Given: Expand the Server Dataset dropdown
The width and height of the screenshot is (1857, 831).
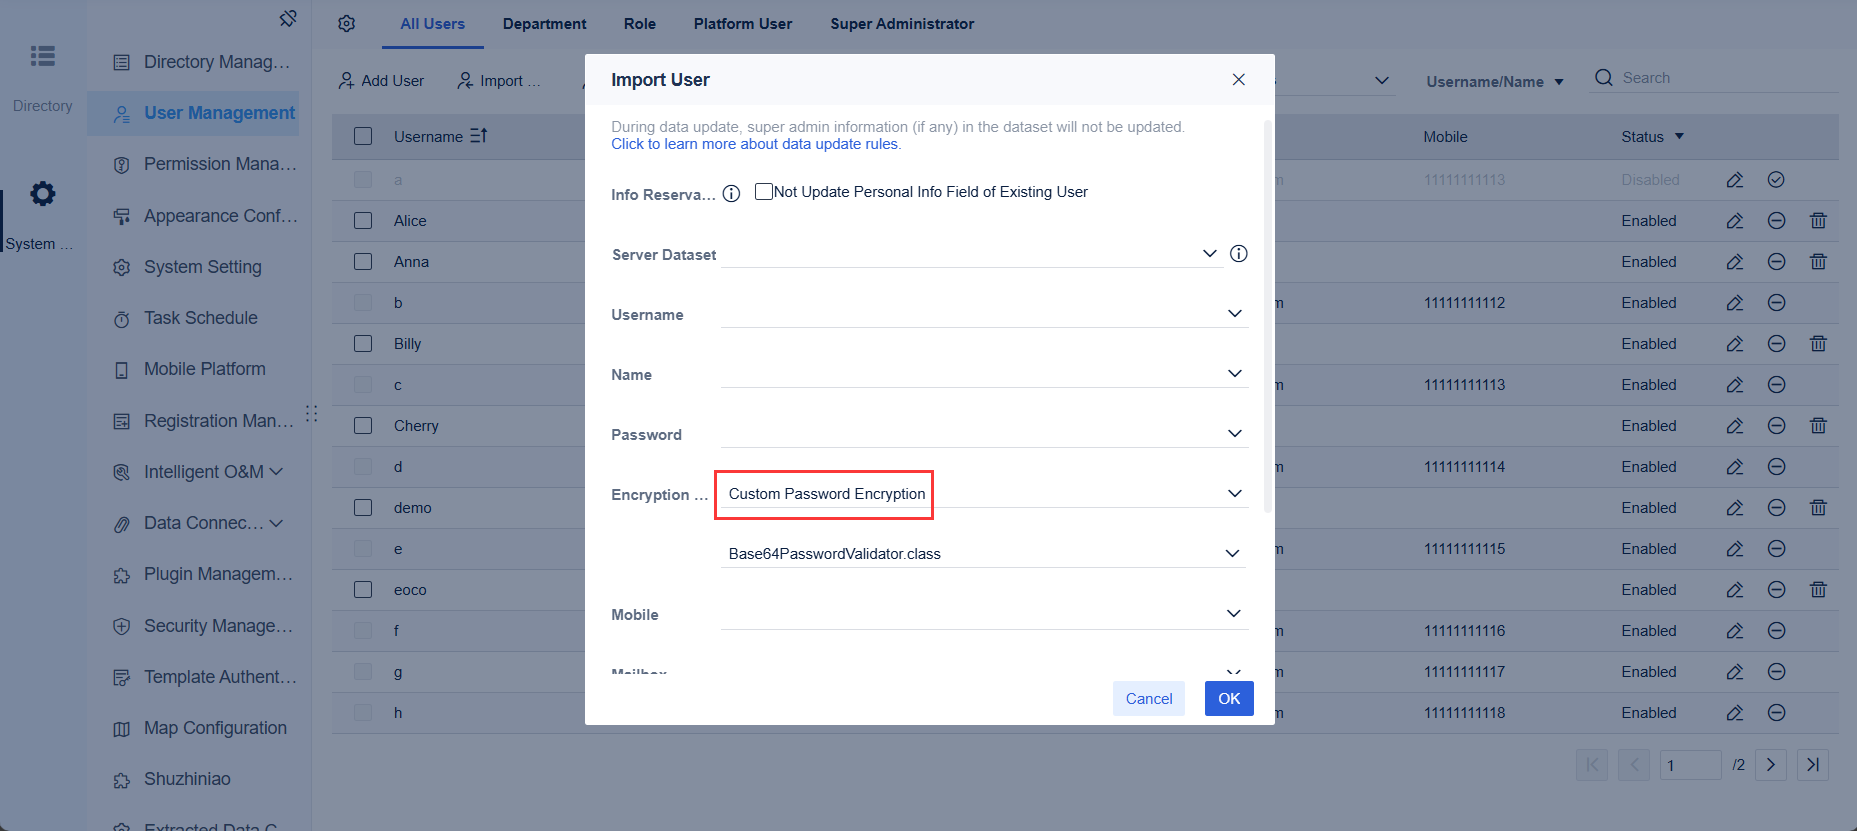Looking at the screenshot, I should pos(1208,254).
